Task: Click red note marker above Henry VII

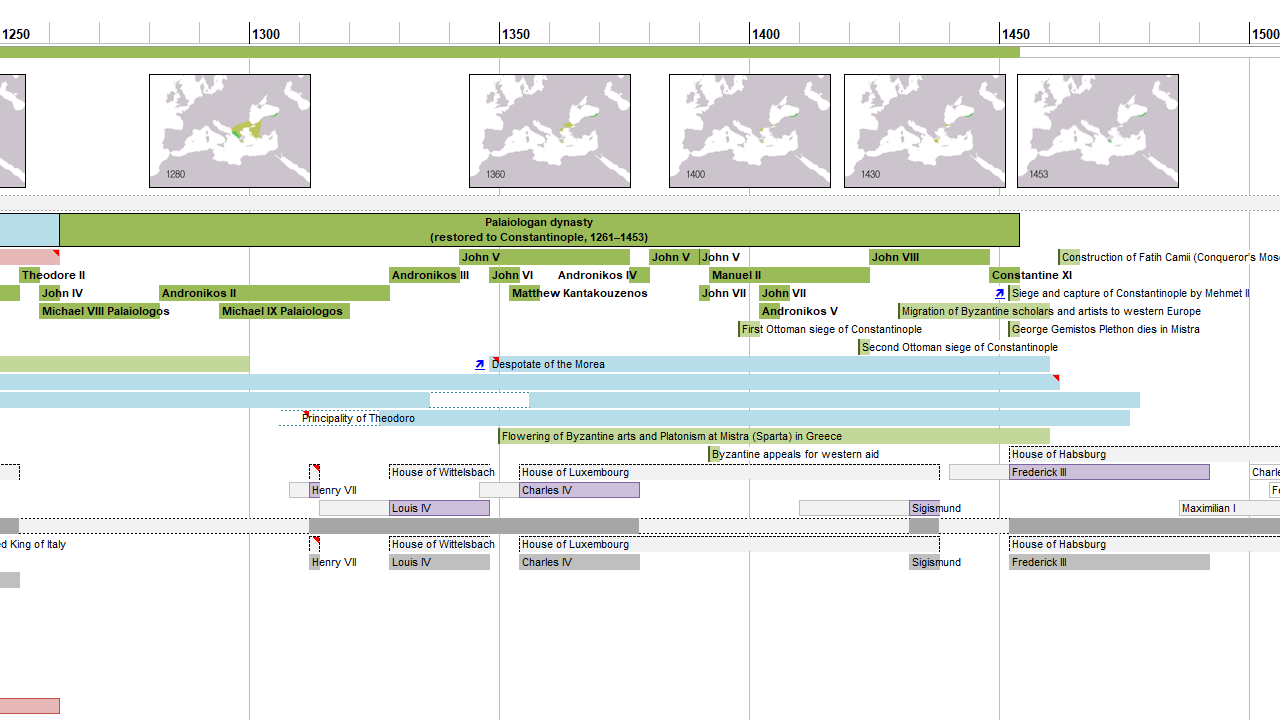Action: click(x=316, y=469)
